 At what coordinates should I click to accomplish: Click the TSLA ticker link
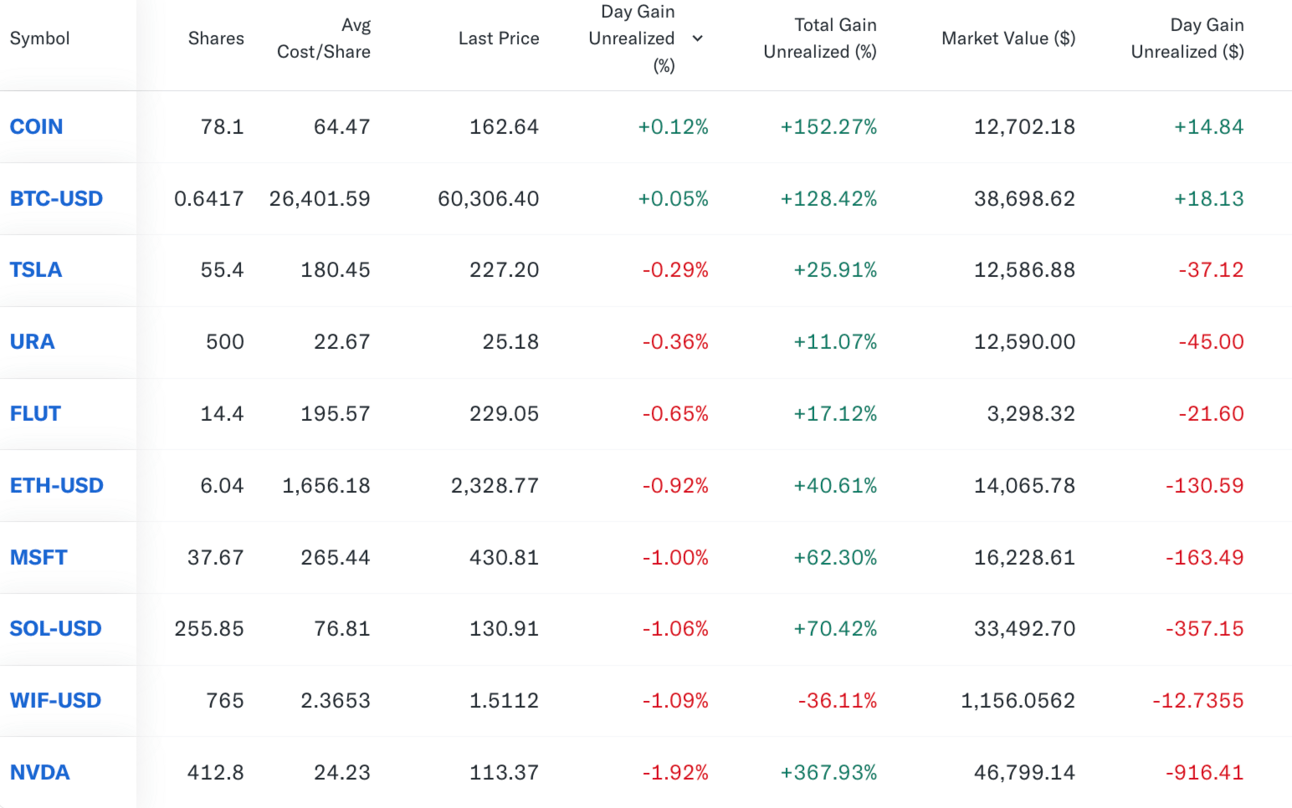[36, 270]
